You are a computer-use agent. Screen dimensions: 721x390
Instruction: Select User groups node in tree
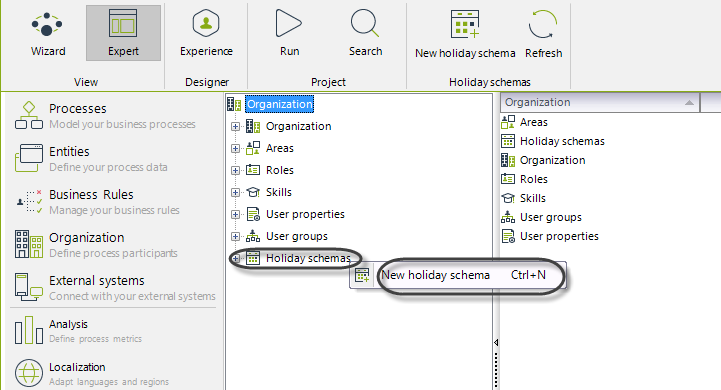click(x=297, y=236)
